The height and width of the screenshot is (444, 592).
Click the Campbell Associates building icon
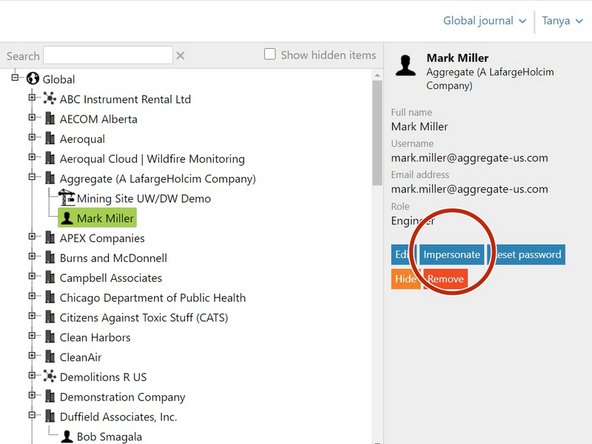point(50,277)
